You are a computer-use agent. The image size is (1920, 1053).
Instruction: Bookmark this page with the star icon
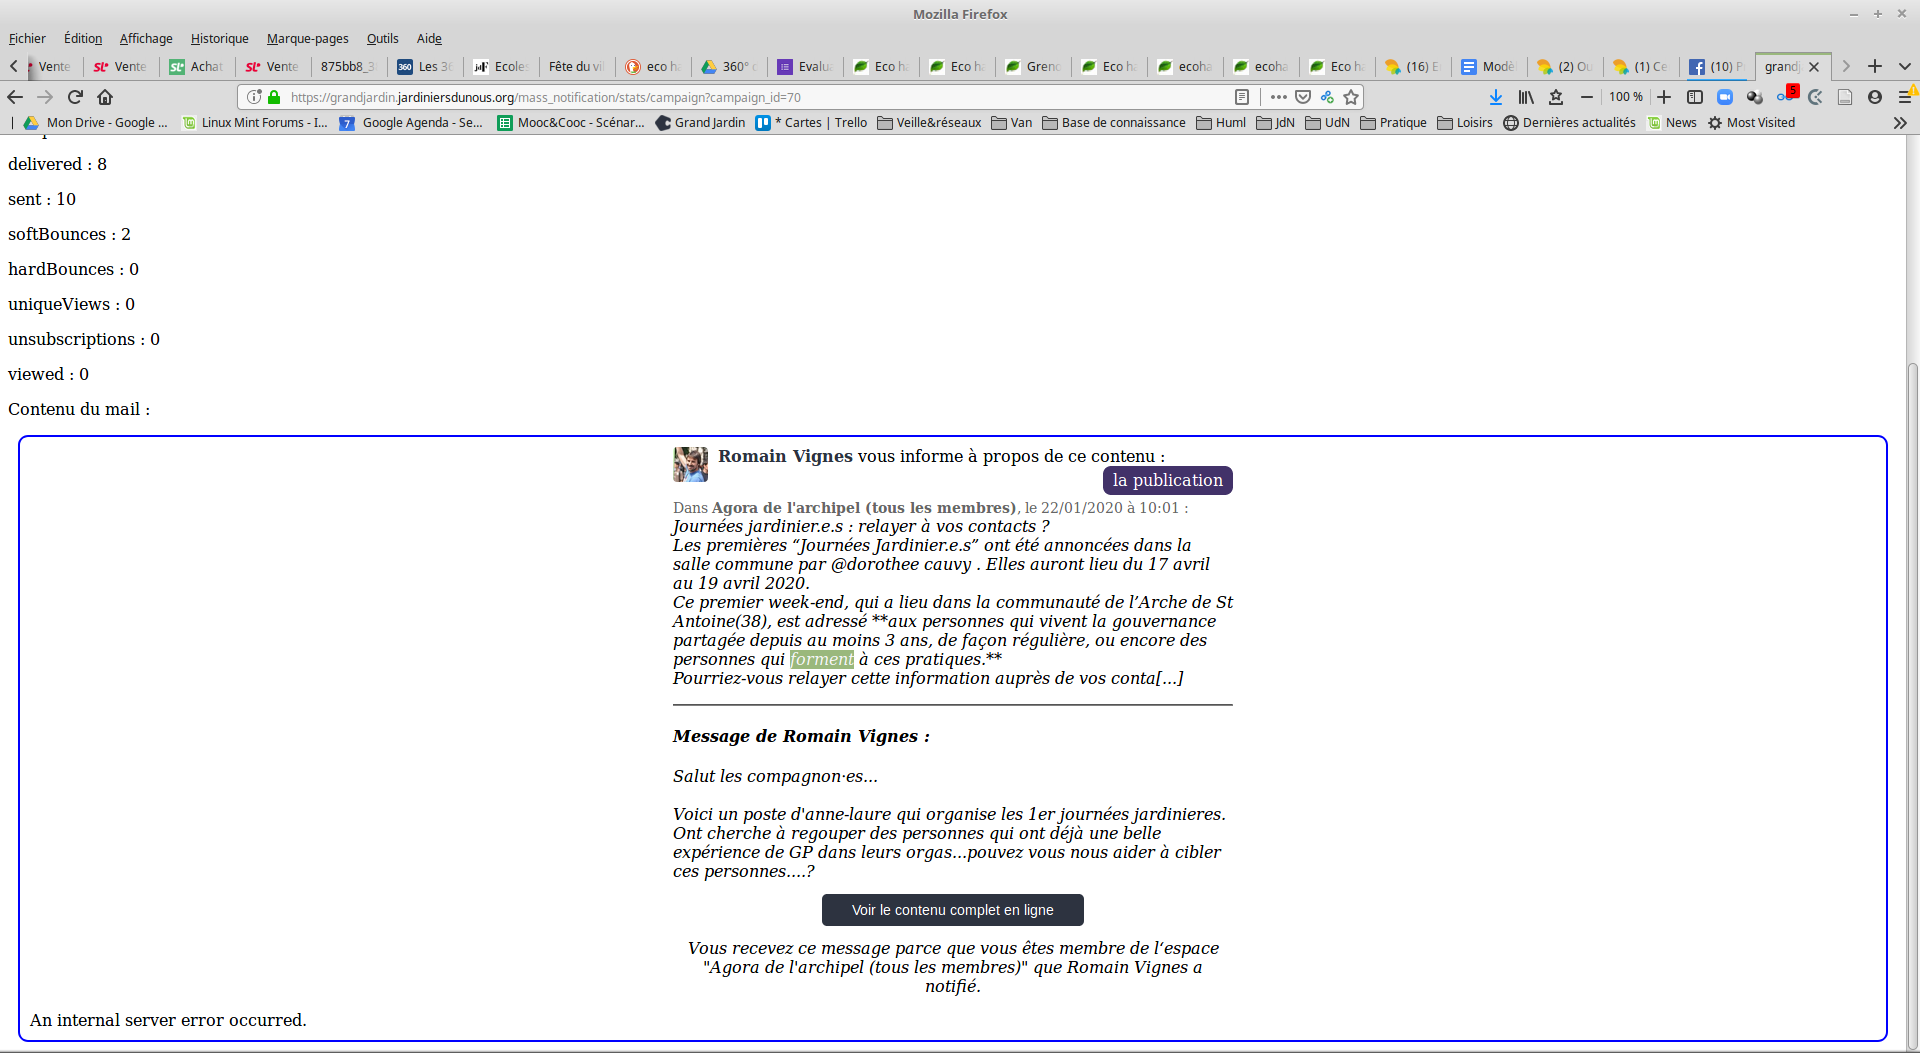pyautogui.click(x=1351, y=97)
